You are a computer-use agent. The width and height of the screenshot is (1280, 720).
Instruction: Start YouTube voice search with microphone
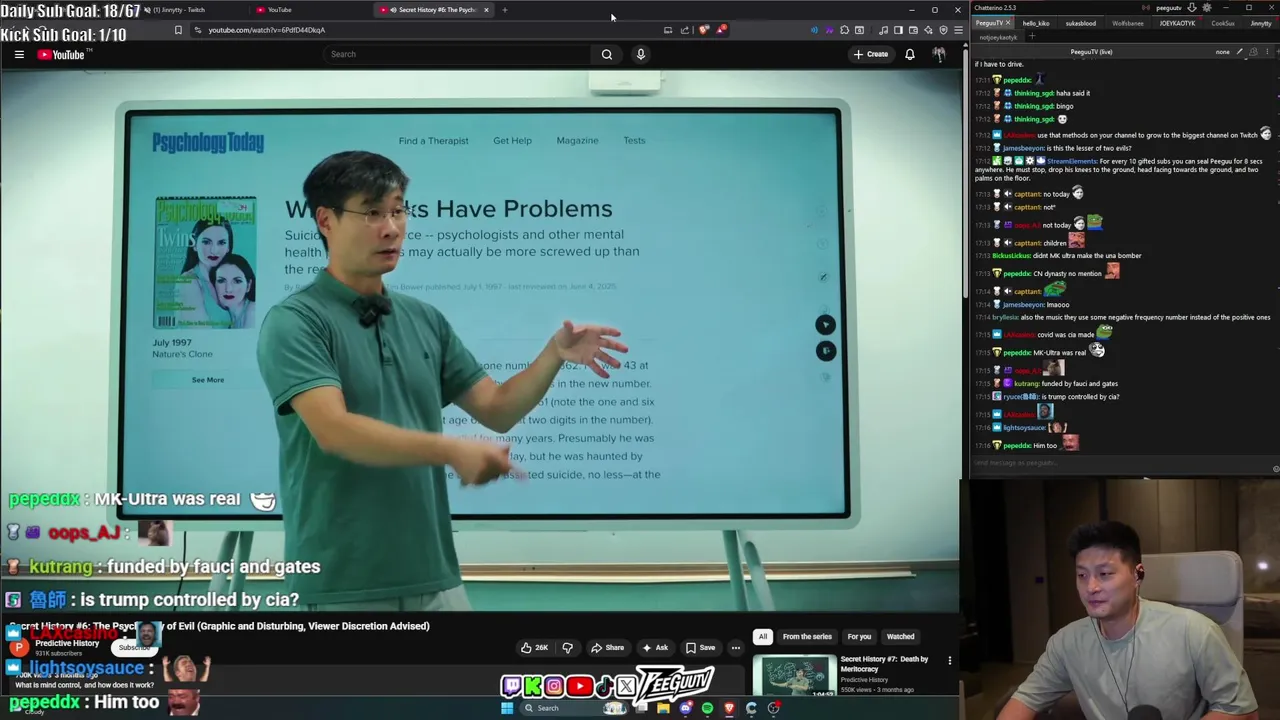tap(641, 54)
